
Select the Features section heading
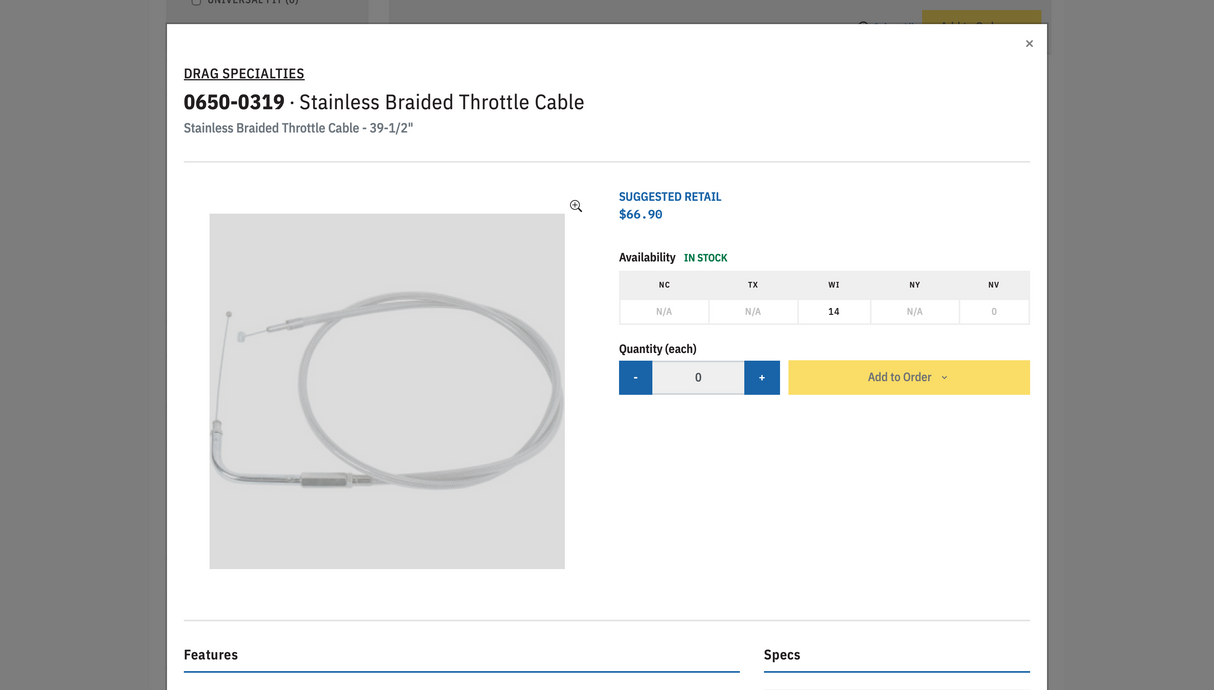(211, 655)
